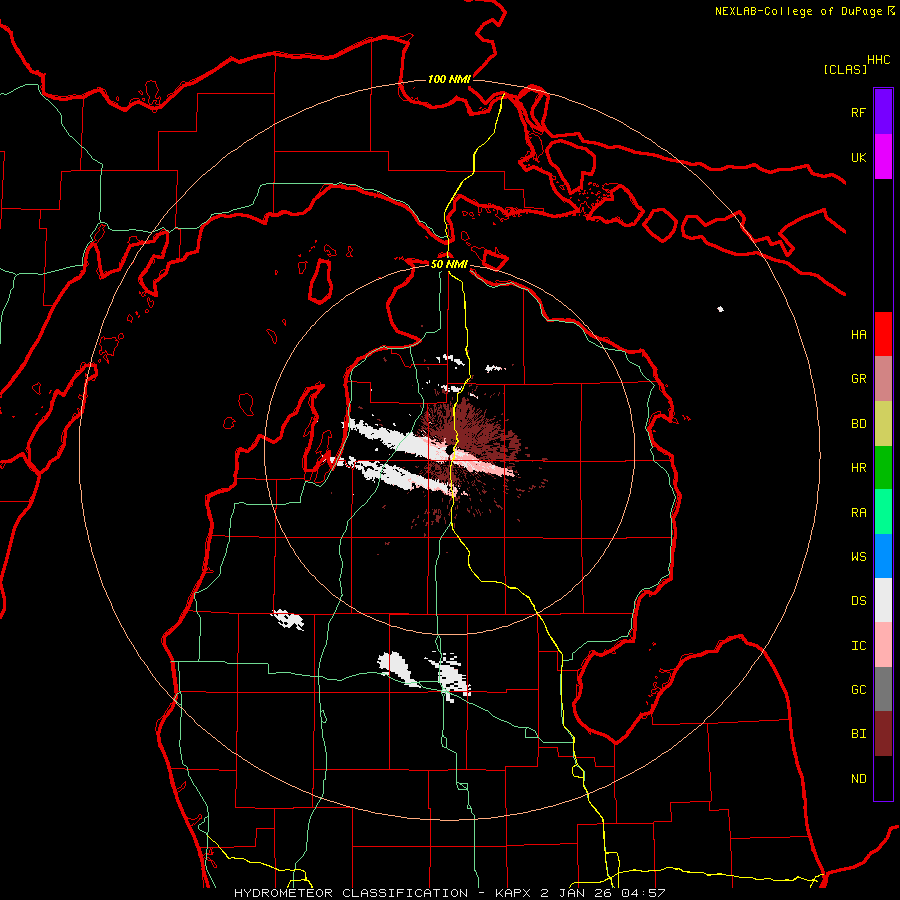900x900 pixels.
Task: Click the ND black legend swatch
Action: coord(883,778)
